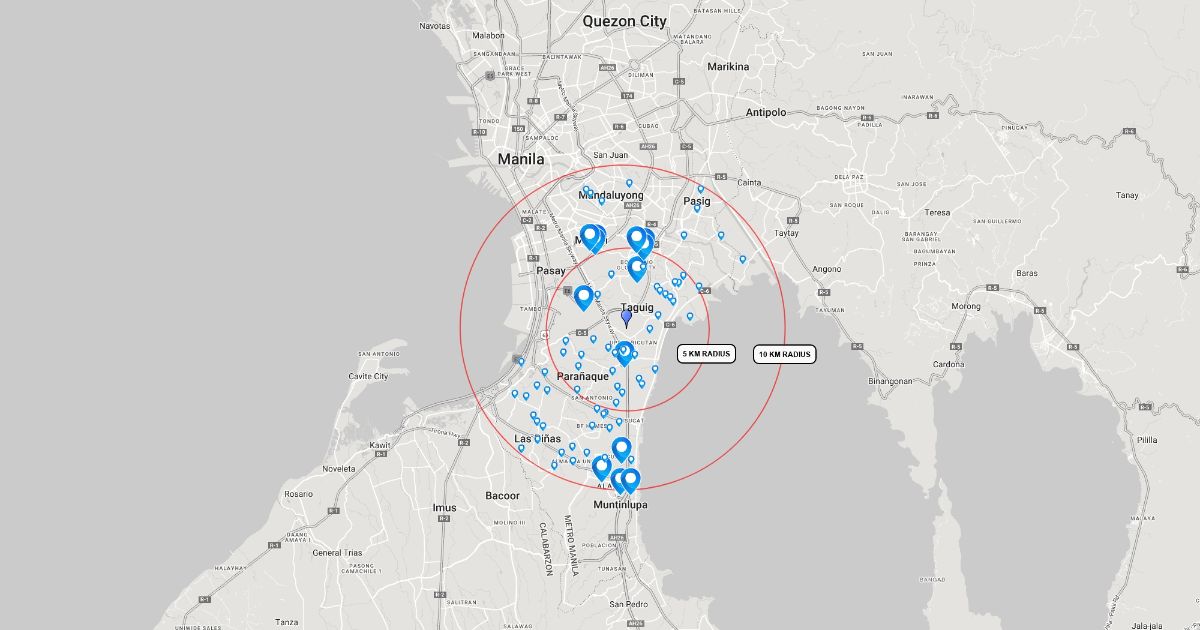This screenshot has height=630, width=1200.
Task: Select the Marikina map label
Action: pyautogui.click(x=727, y=67)
